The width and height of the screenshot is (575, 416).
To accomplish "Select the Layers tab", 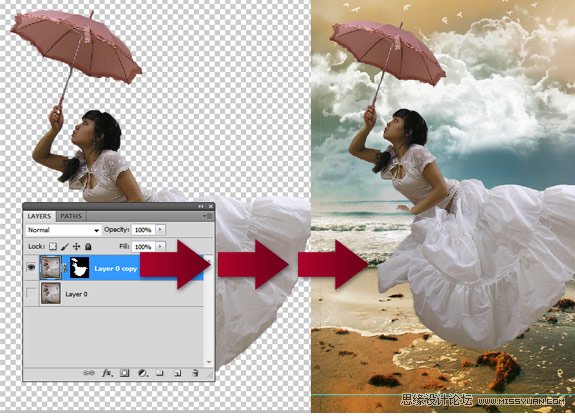I will pos(39,216).
